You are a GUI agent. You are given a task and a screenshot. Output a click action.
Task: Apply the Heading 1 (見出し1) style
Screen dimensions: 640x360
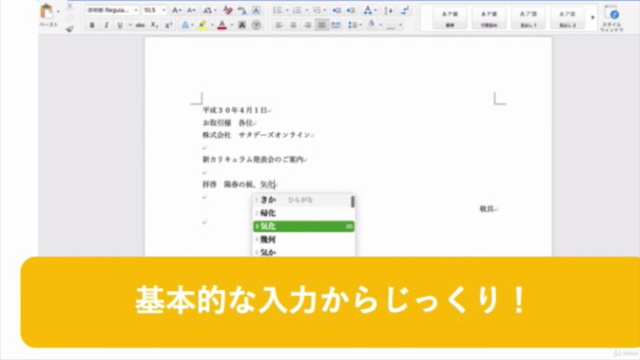click(528, 19)
